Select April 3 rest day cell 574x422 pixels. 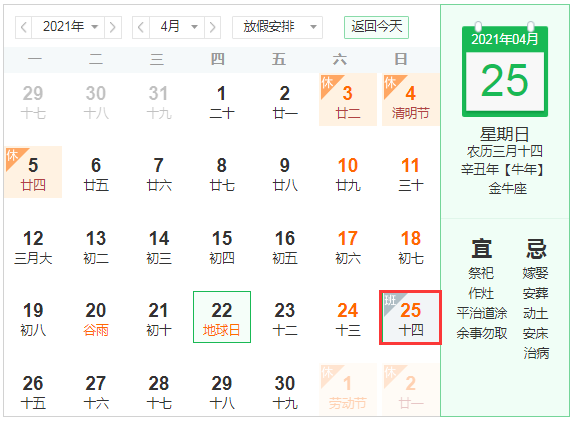(x=348, y=100)
